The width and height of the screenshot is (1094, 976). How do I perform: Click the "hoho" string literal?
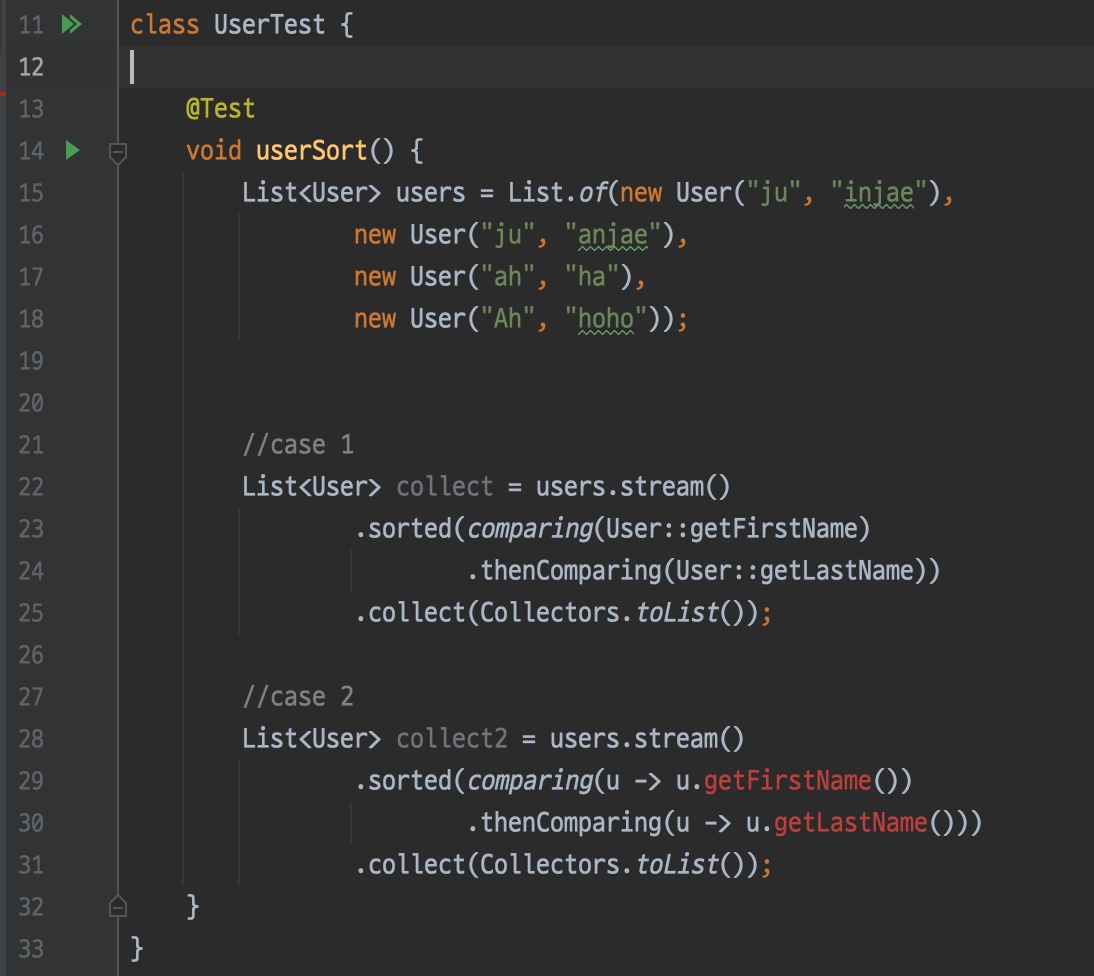[x=606, y=319]
